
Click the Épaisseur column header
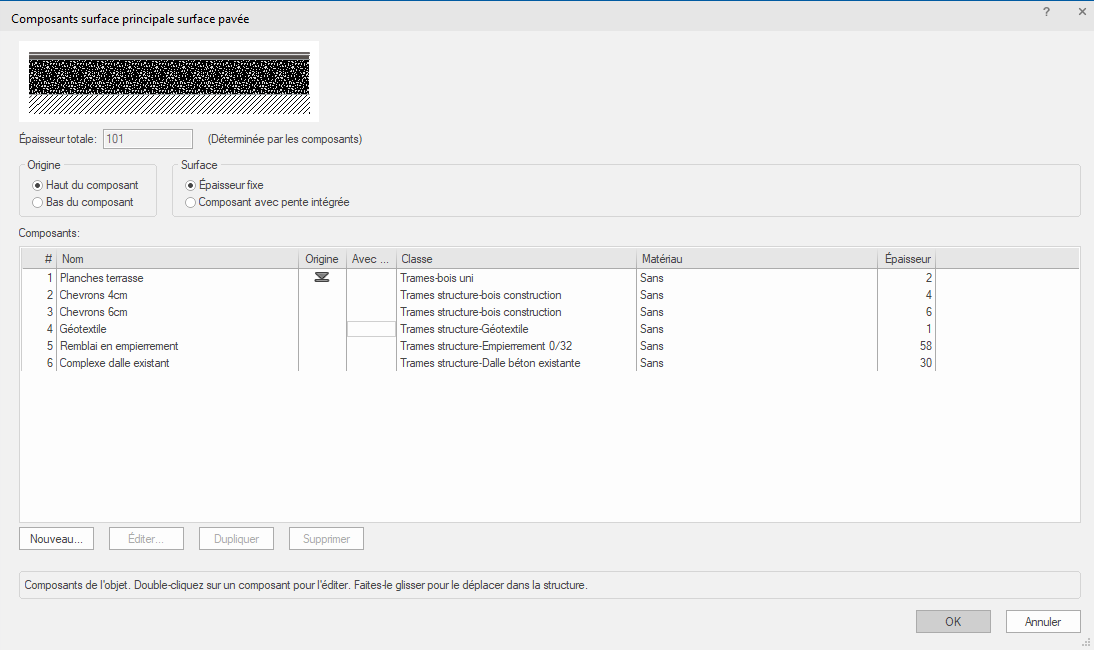click(906, 259)
